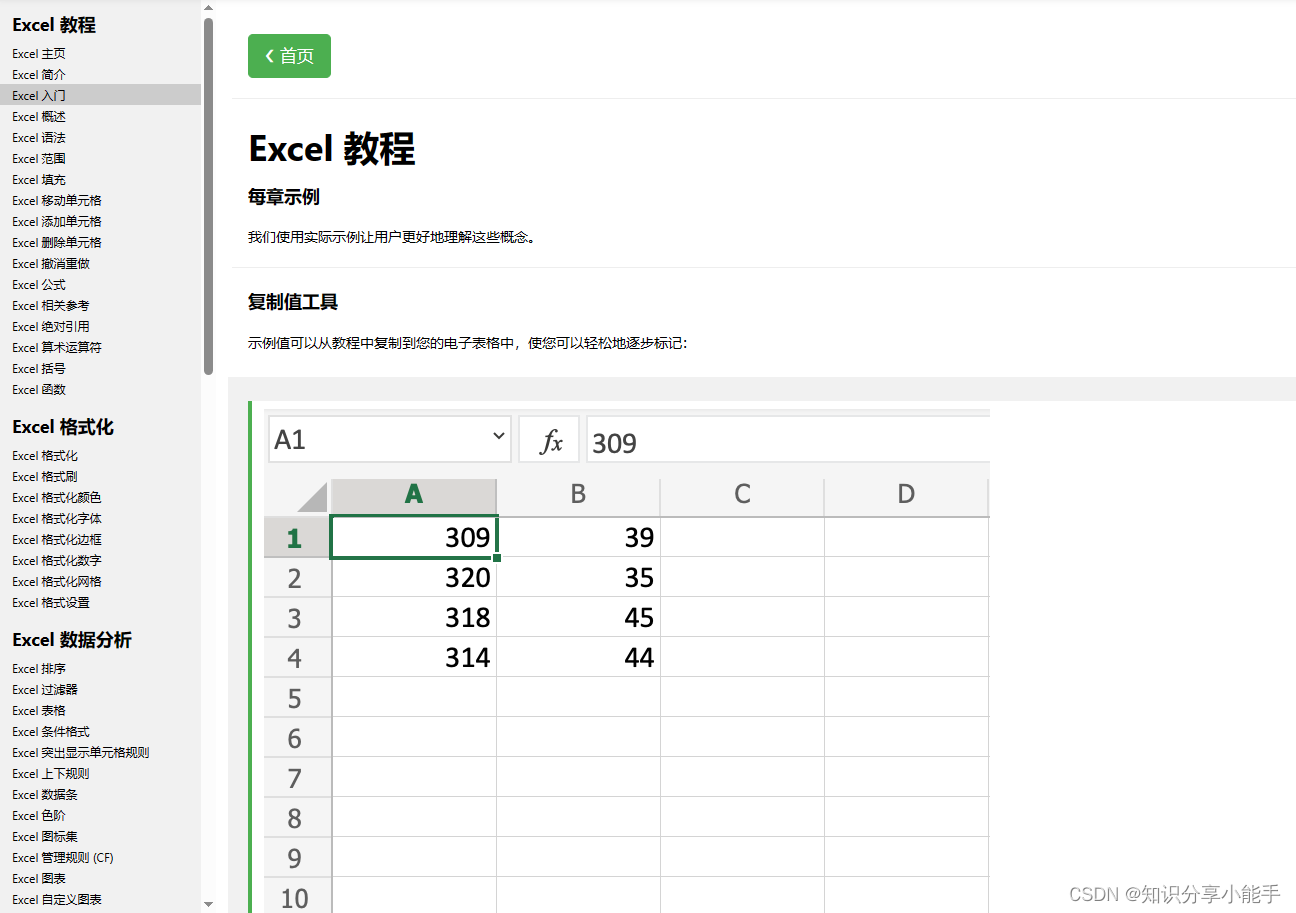This screenshot has height=913, width=1296.
Task: Select column B header
Action: [578, 494]
